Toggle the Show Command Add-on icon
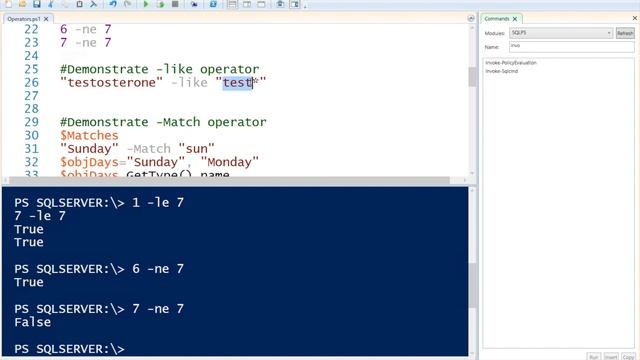The height and width of the screenshot is (360, 640). pos(295,4)
